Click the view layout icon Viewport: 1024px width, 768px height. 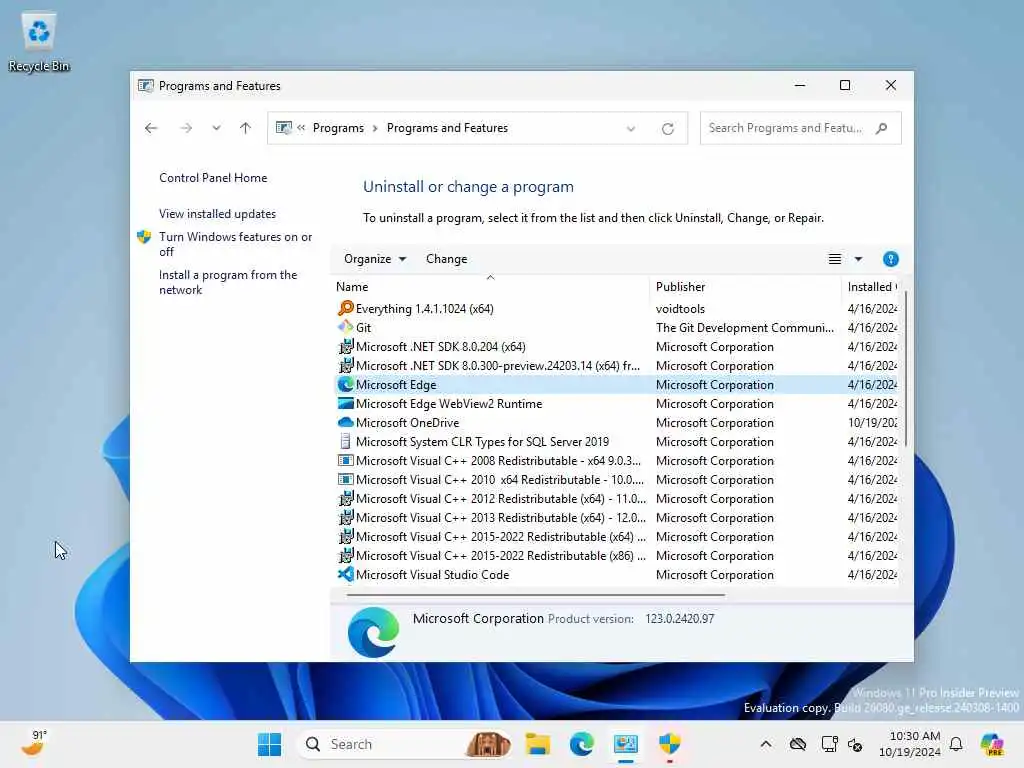coord(835,259)
